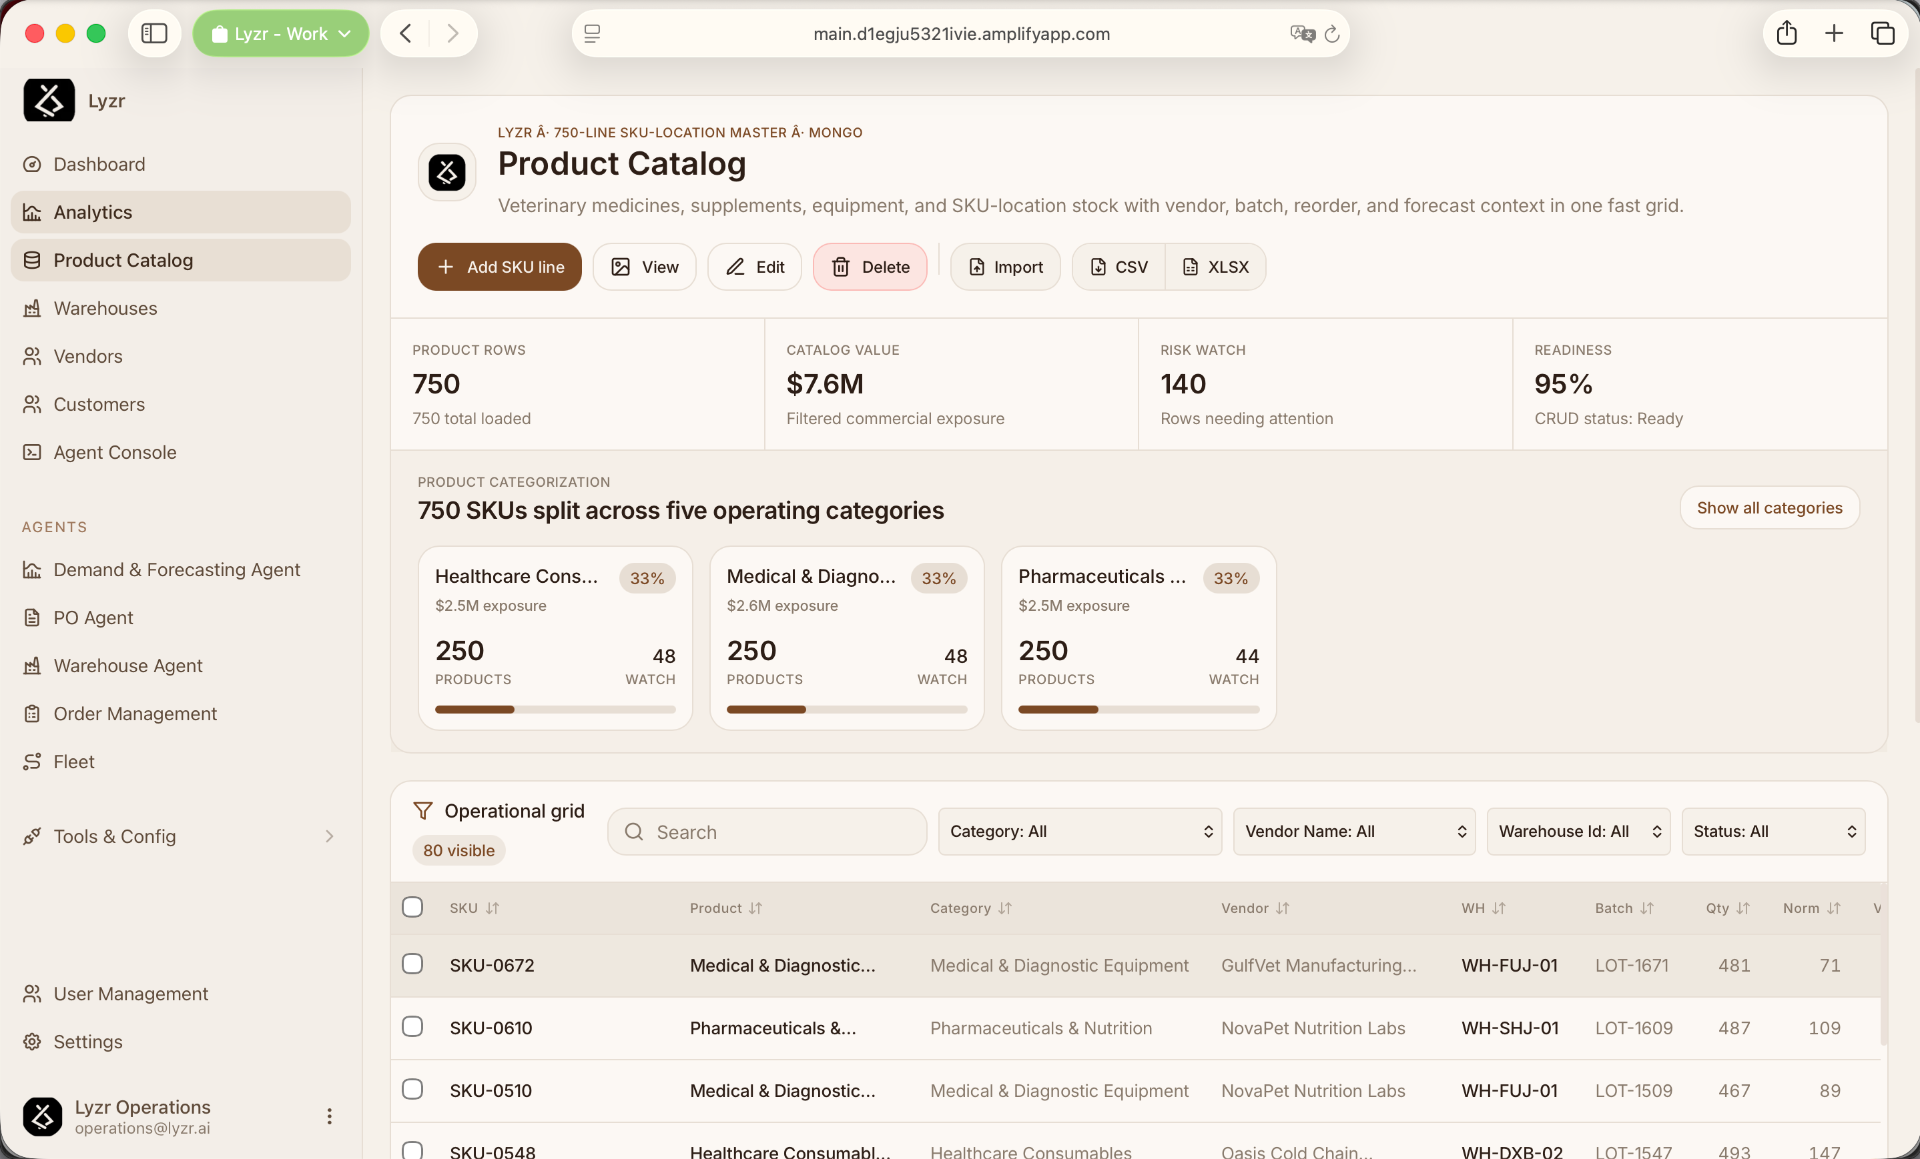Open the Category: All dropdown

tap(1080, 832)
